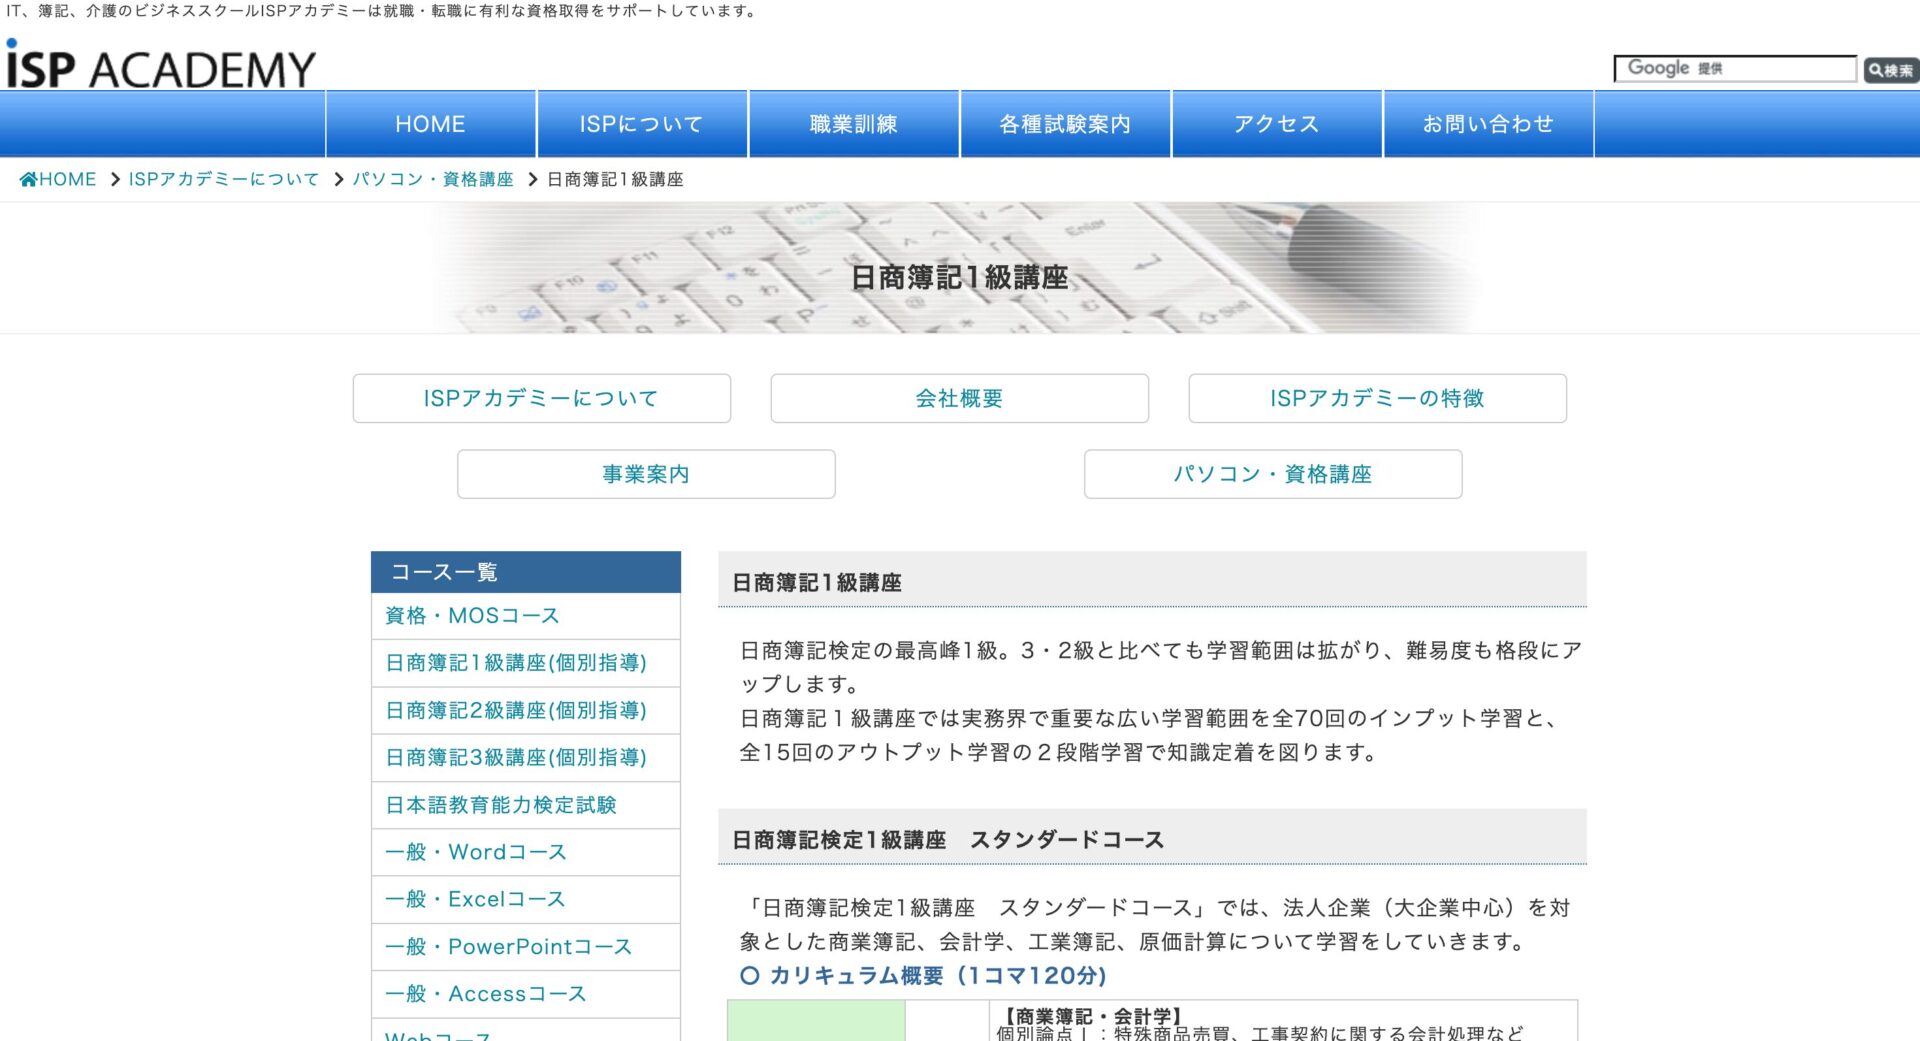The image size is (1920, 1041).
Task: Open ISPについて in the navigation bar
Action: [642, 124]
